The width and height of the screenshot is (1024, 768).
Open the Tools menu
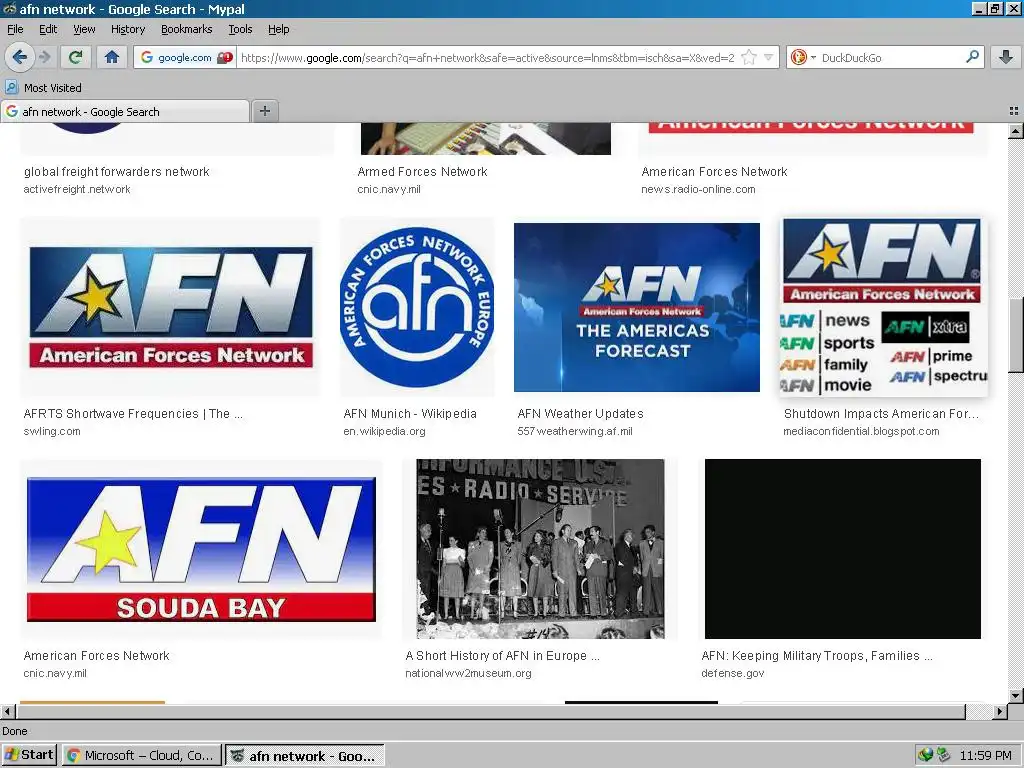click(x=240, y=29)
